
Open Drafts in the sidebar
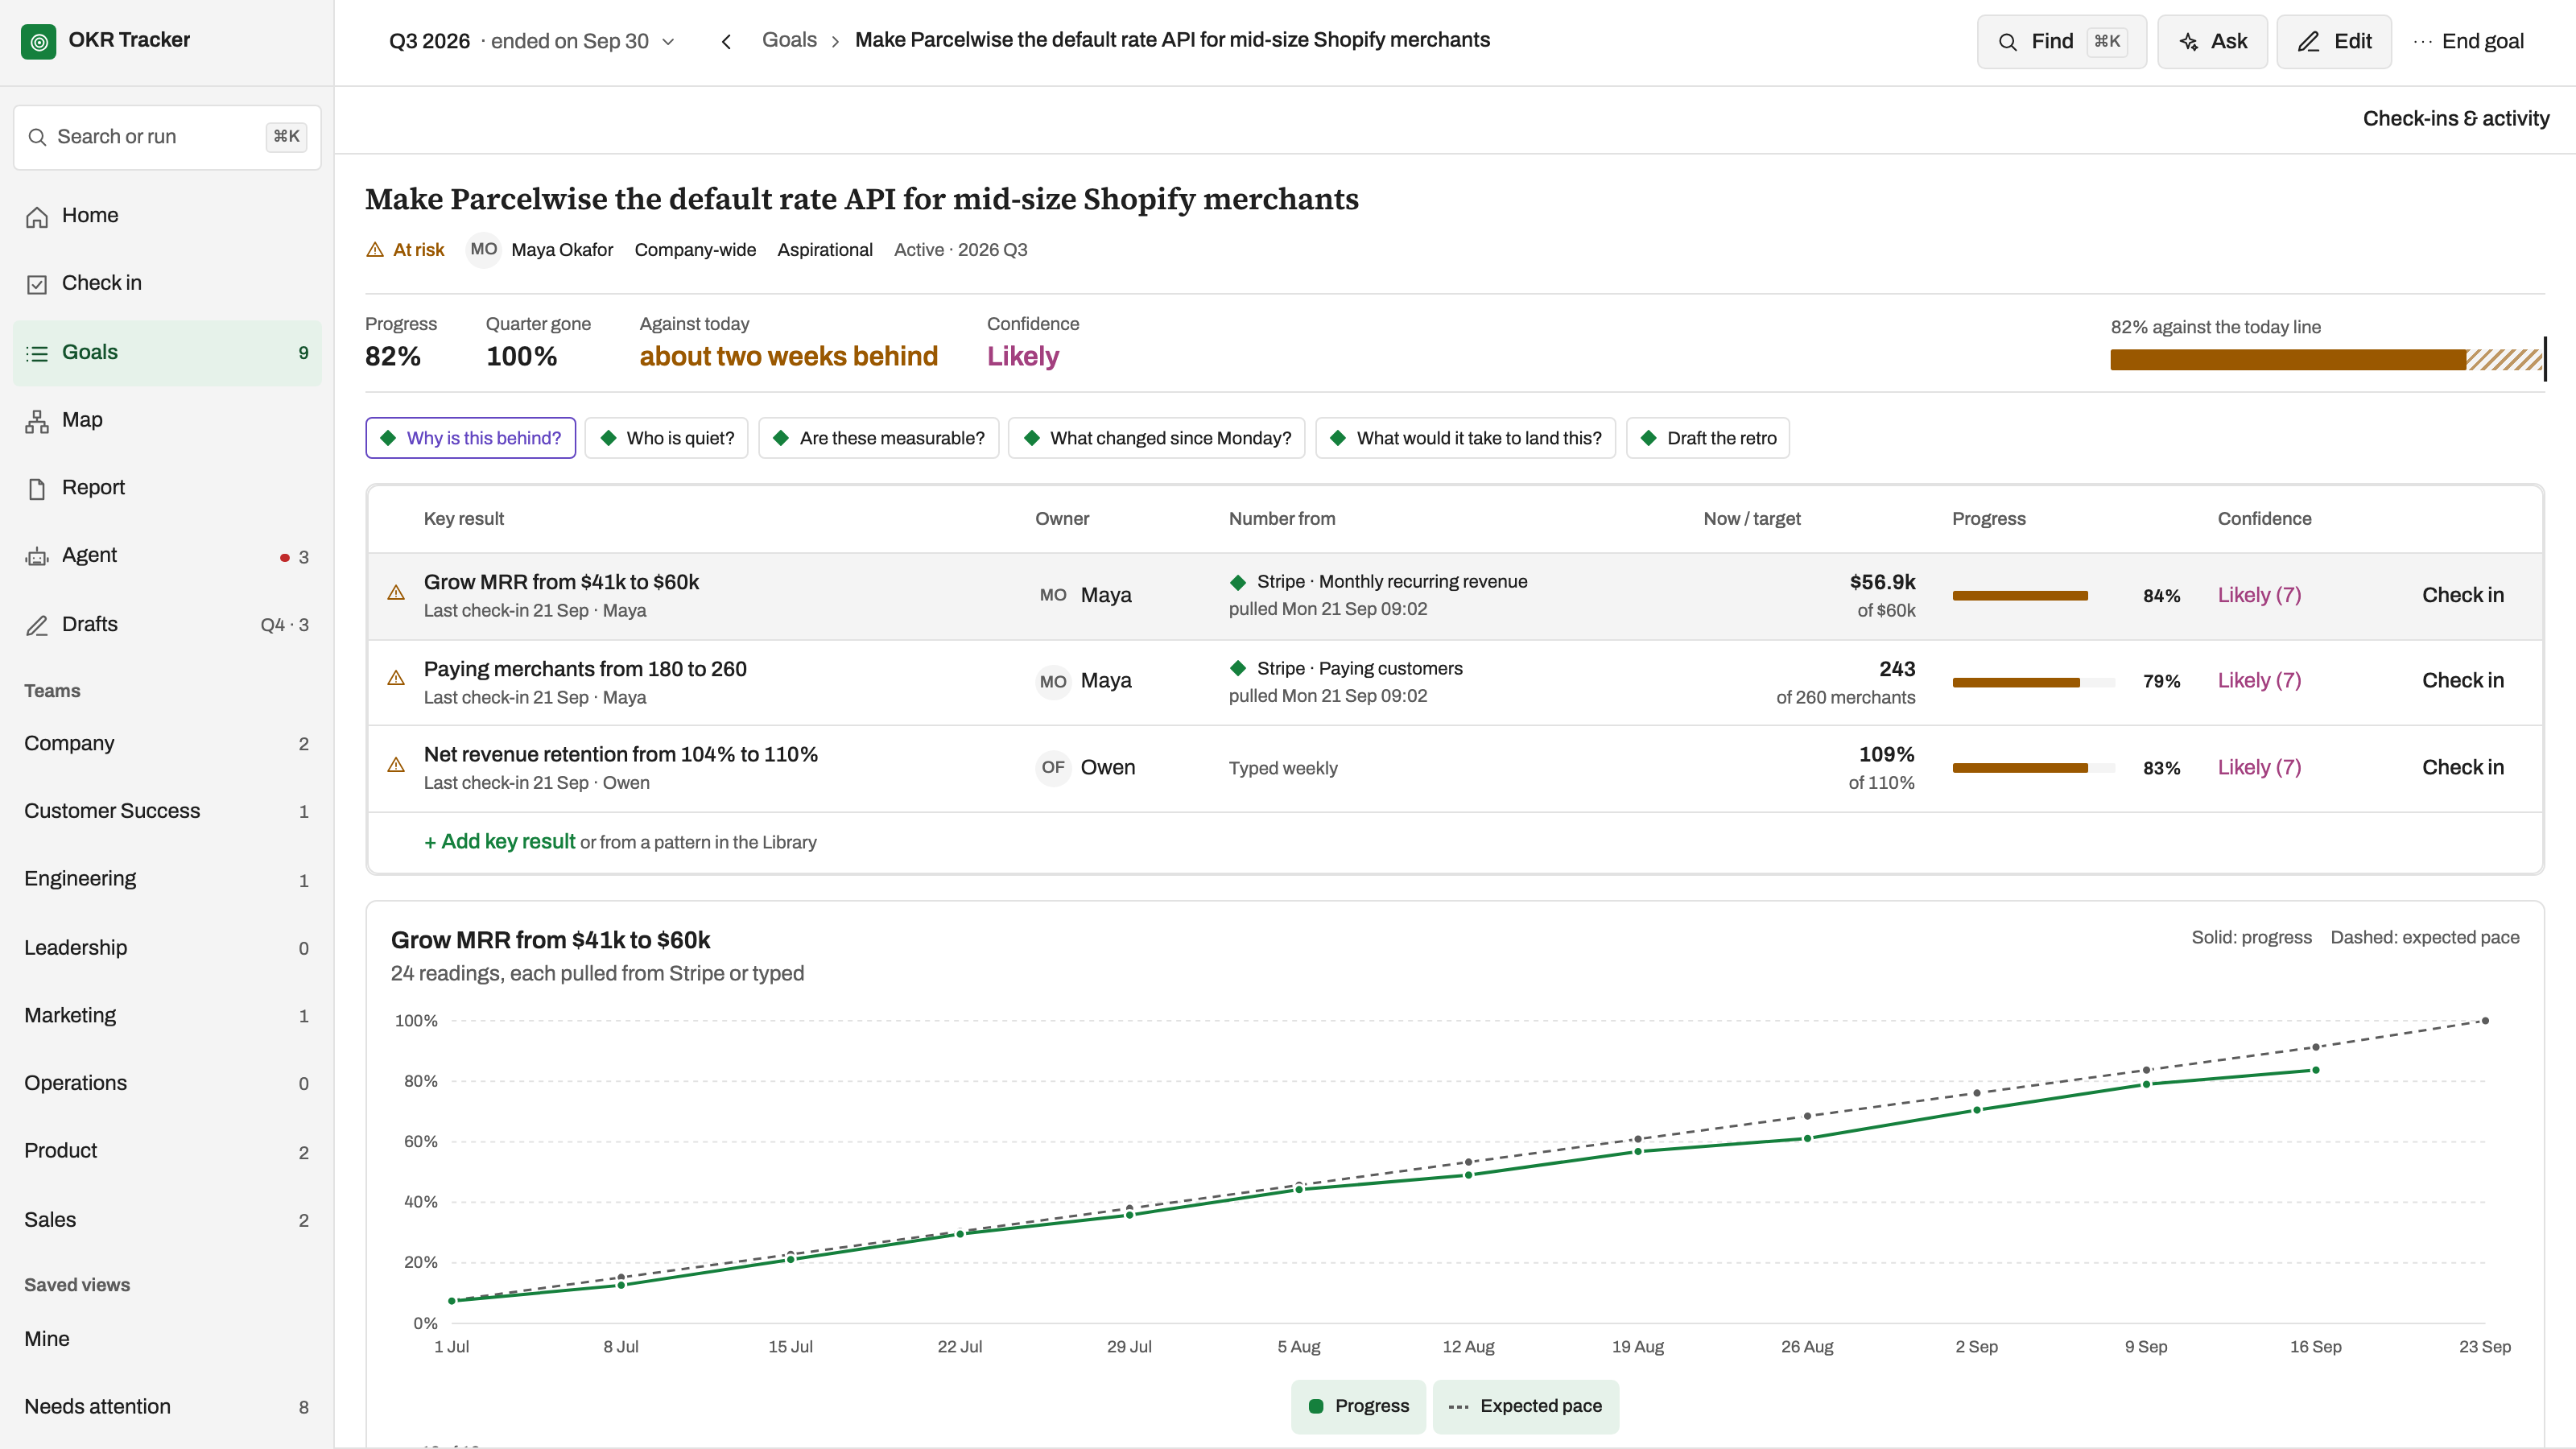point(167,624)
